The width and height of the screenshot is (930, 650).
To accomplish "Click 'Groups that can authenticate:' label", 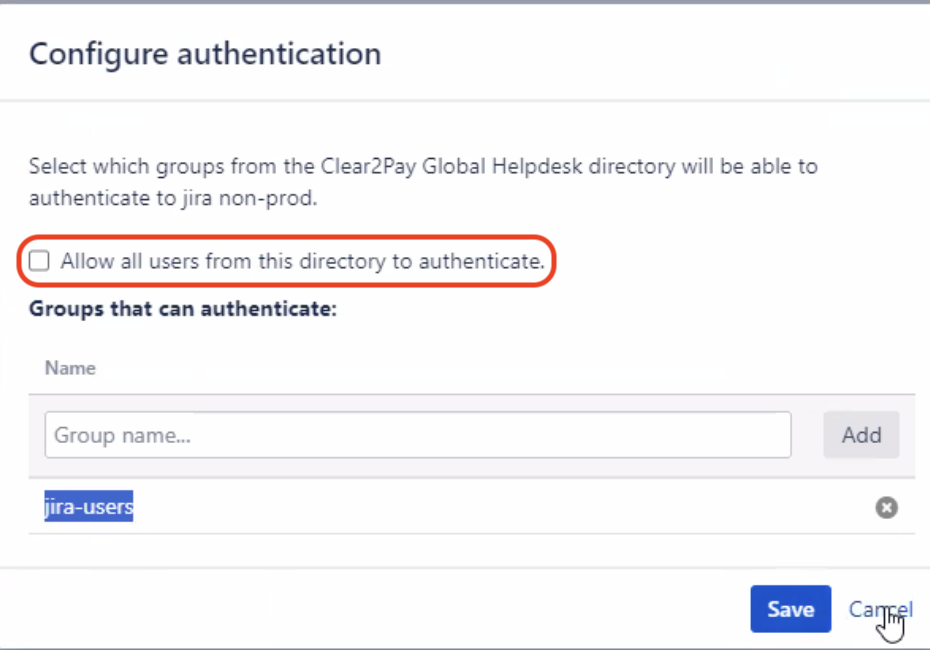I will coord(183,308).
